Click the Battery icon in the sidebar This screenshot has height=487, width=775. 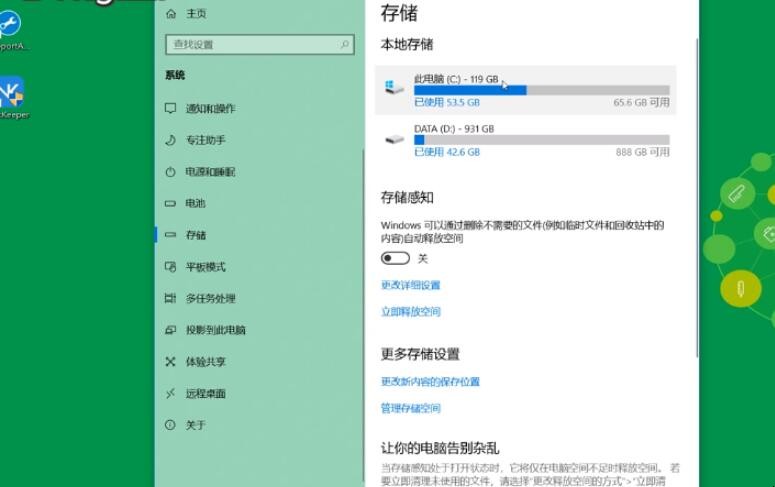coord(171,203)
